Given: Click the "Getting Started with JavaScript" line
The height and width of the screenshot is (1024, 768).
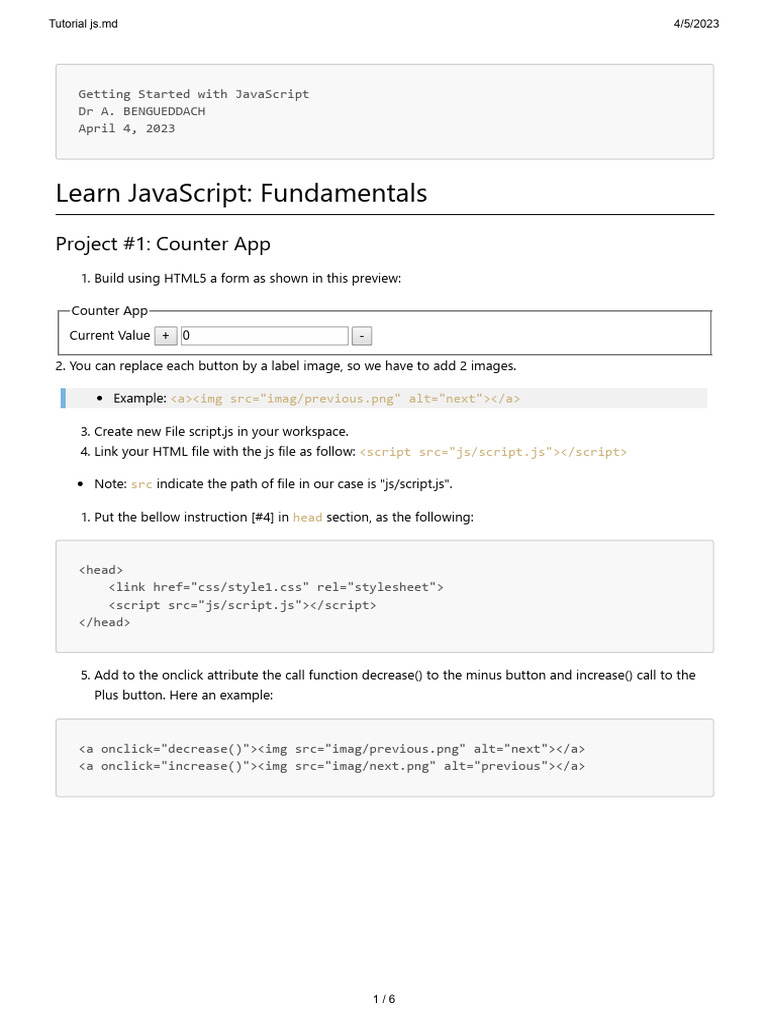Looking at the screenshot, I should coord(194,94).
